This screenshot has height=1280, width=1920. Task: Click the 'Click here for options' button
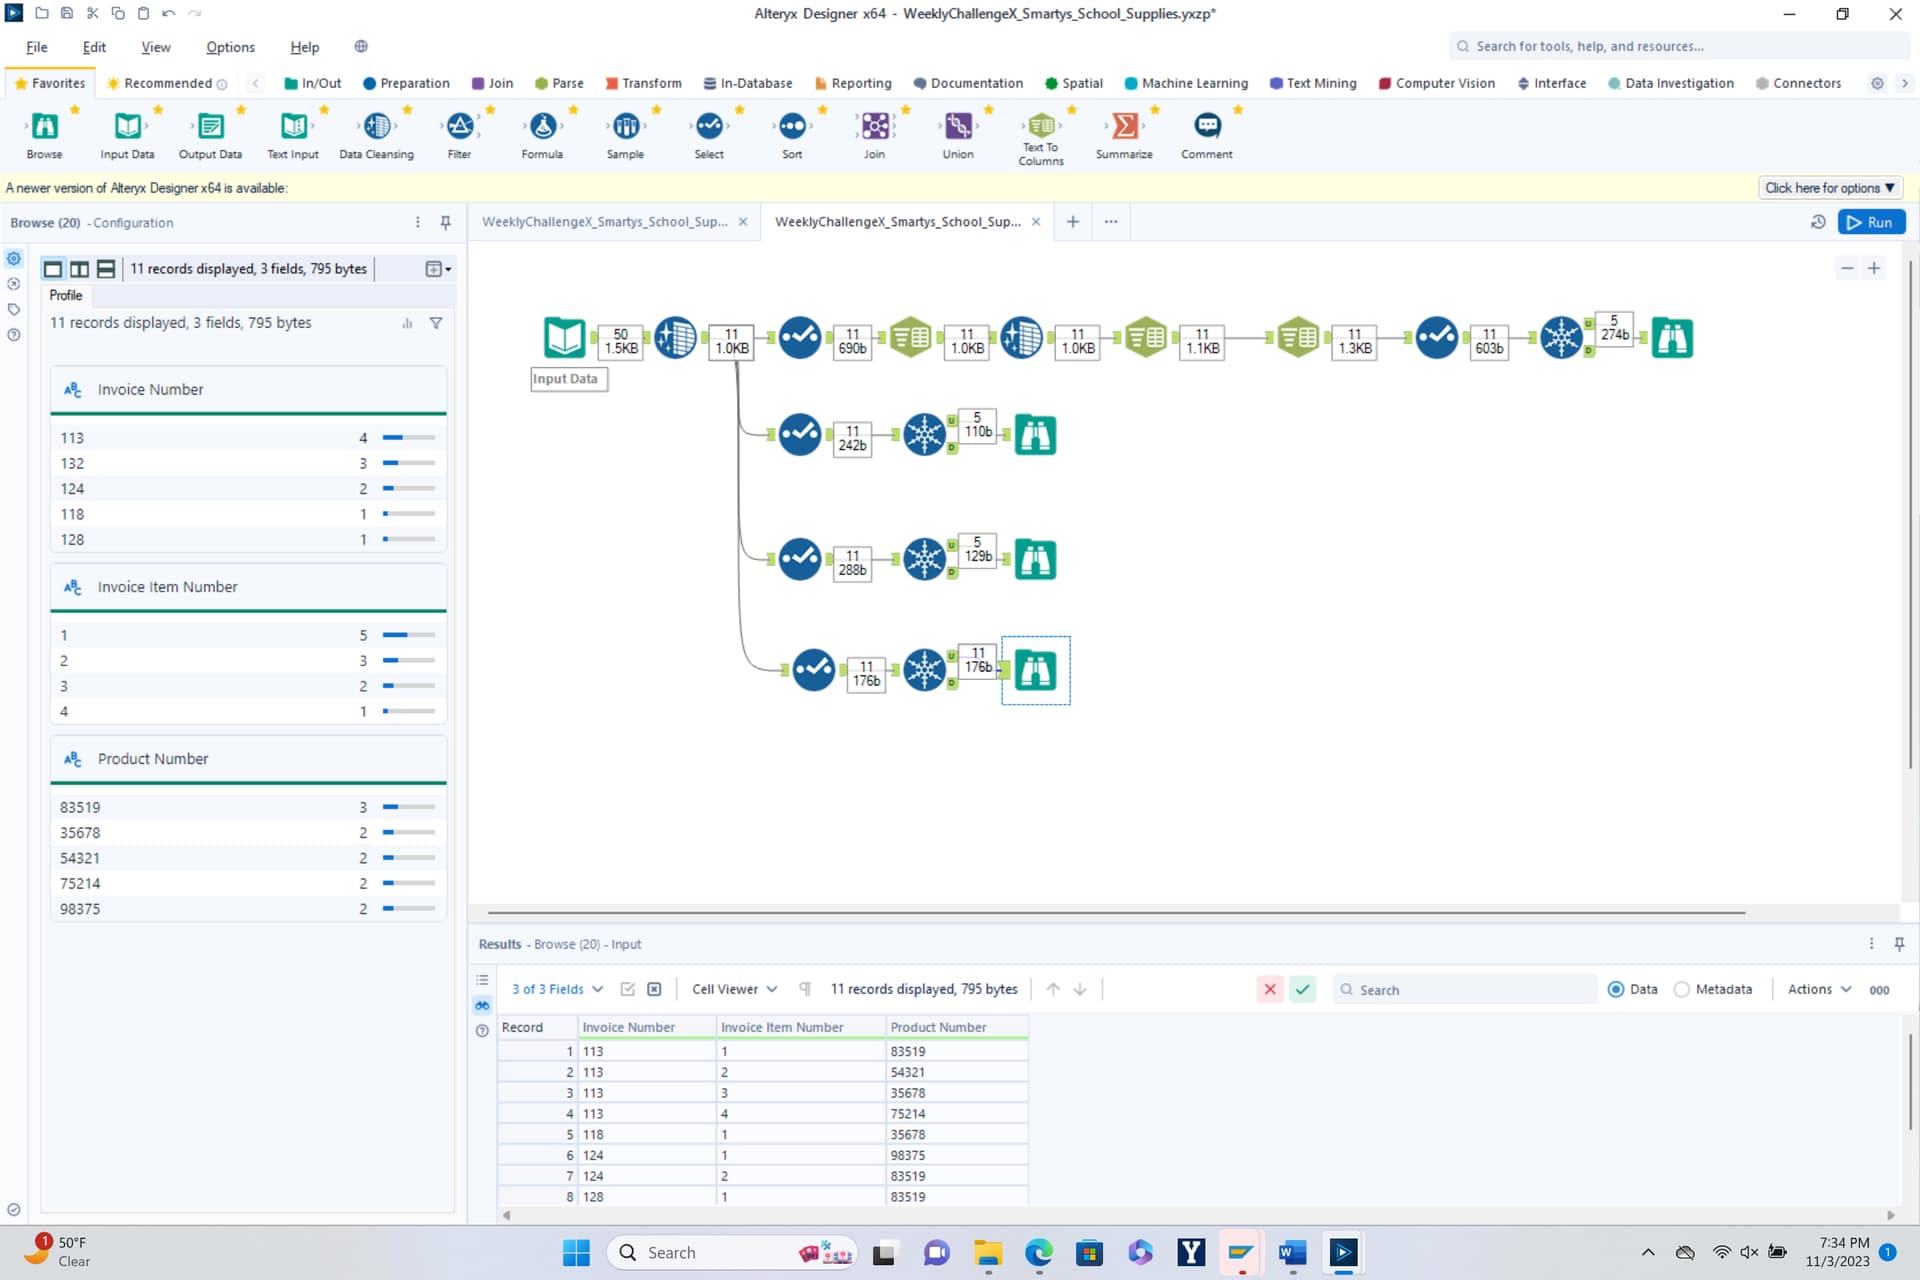[x=1829, y=188]
